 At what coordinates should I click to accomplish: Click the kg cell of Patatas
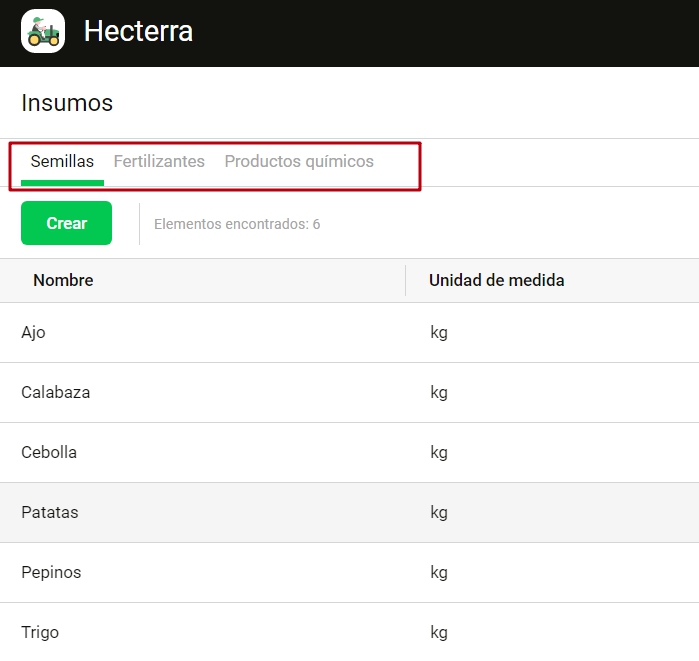(439, 513)
